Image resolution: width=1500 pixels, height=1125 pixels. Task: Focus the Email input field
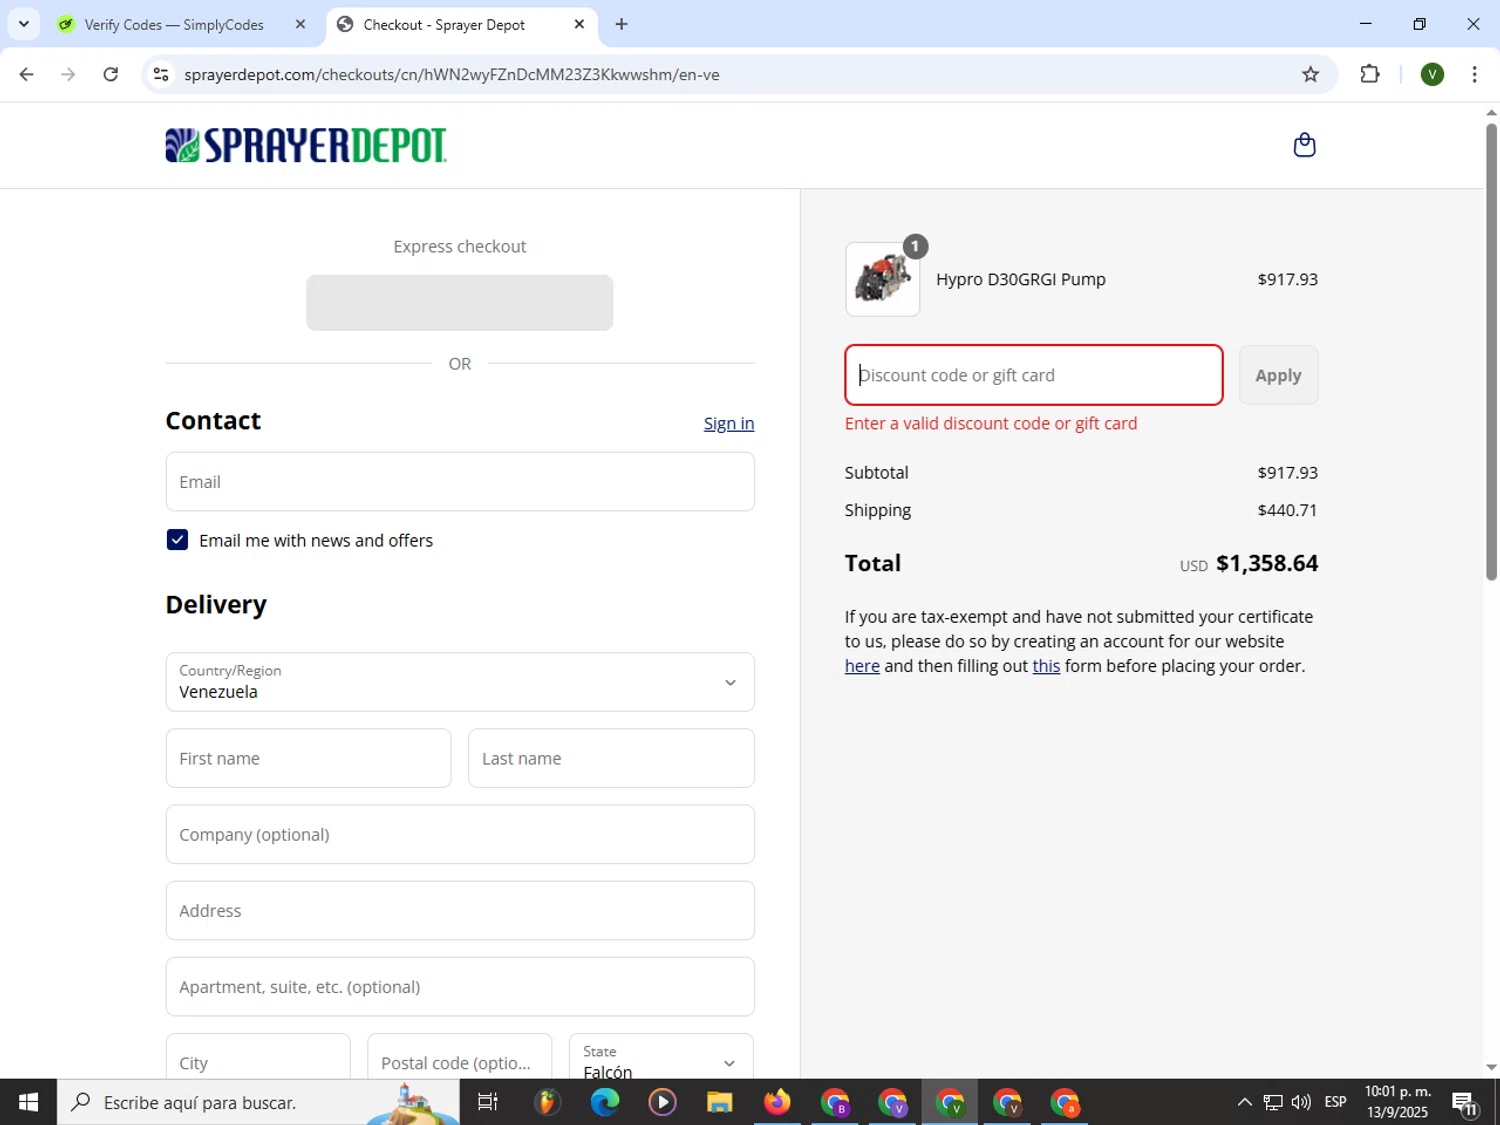coord(460,482)
